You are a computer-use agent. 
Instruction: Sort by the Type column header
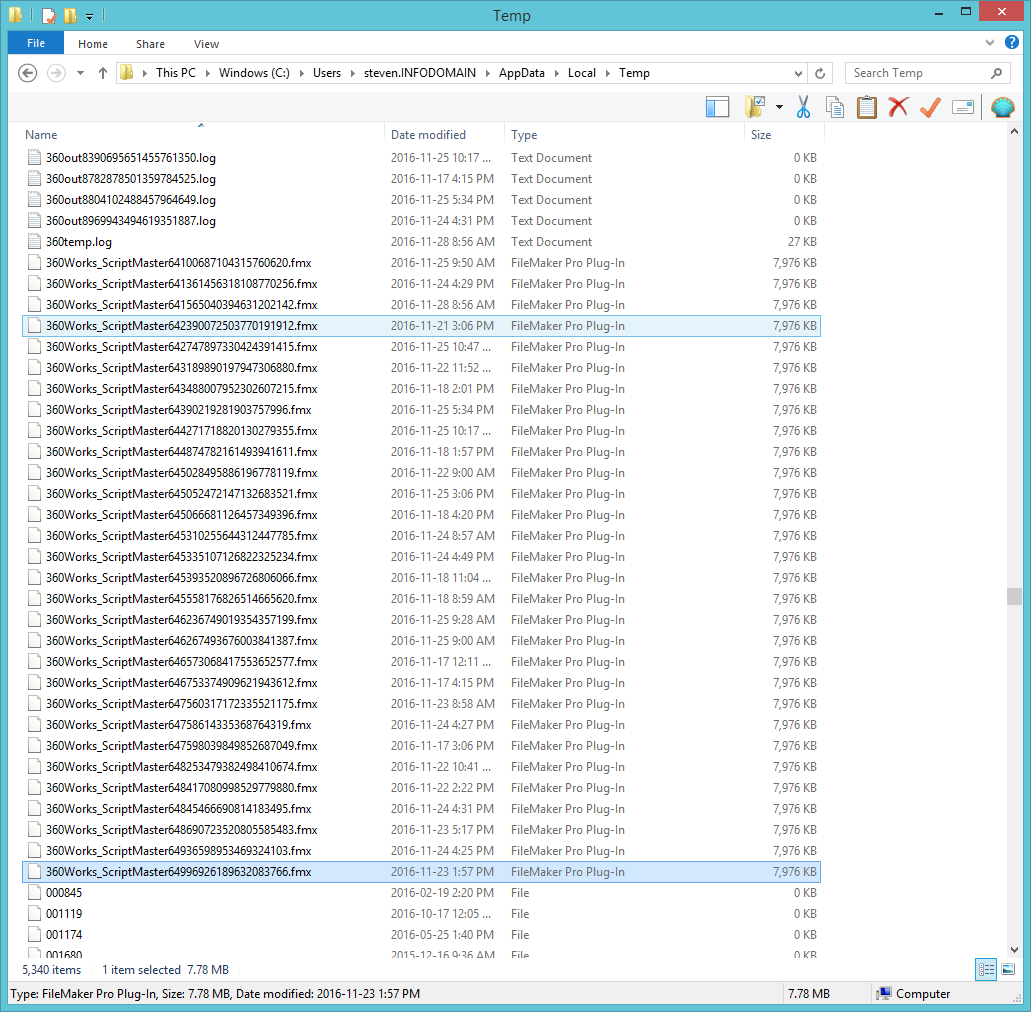tap(524, 134)
